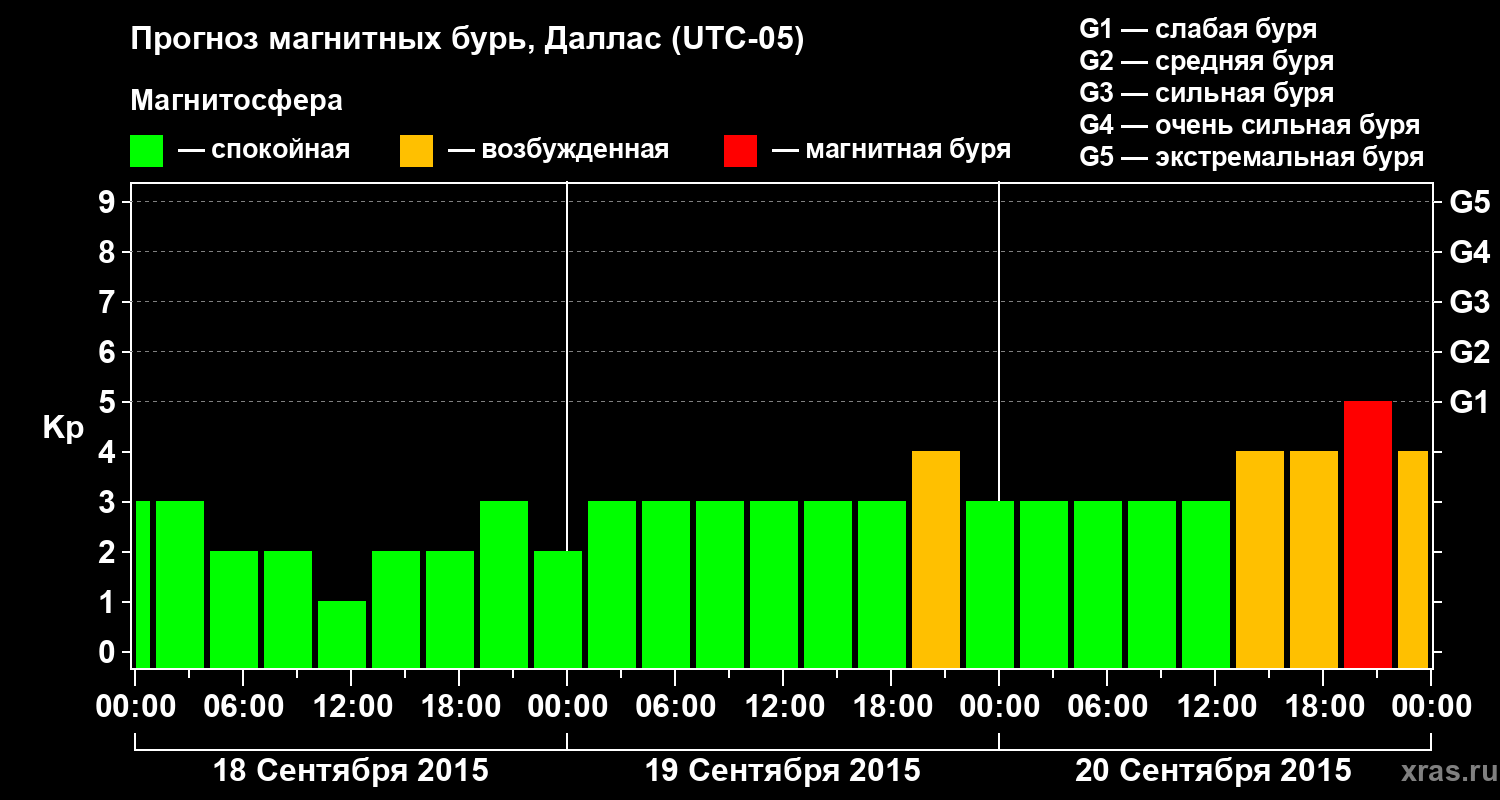
Task: Click the right-axis 'G1' level label
Action: (1470, 402)
